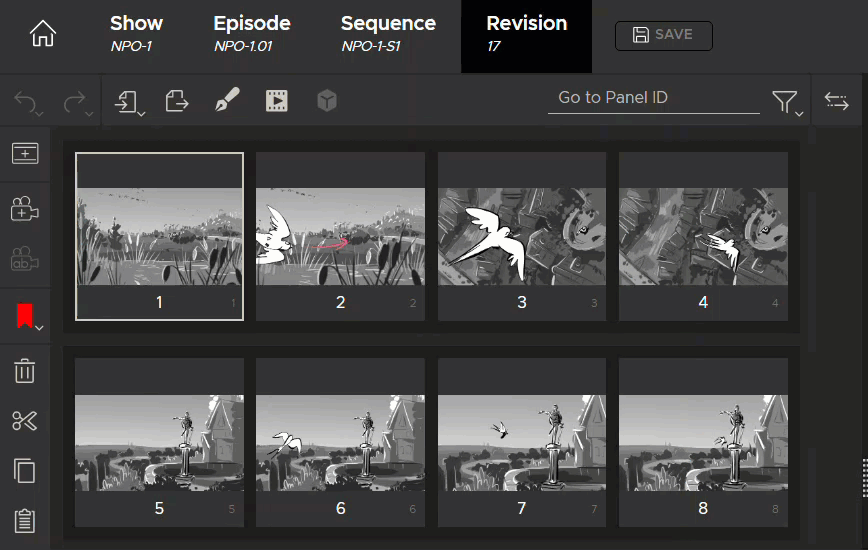The width and height of the screenshot is (868, 550).
Task: Click the scissors Cut icon
Action: pyautogui.click(x=25, y=420)
